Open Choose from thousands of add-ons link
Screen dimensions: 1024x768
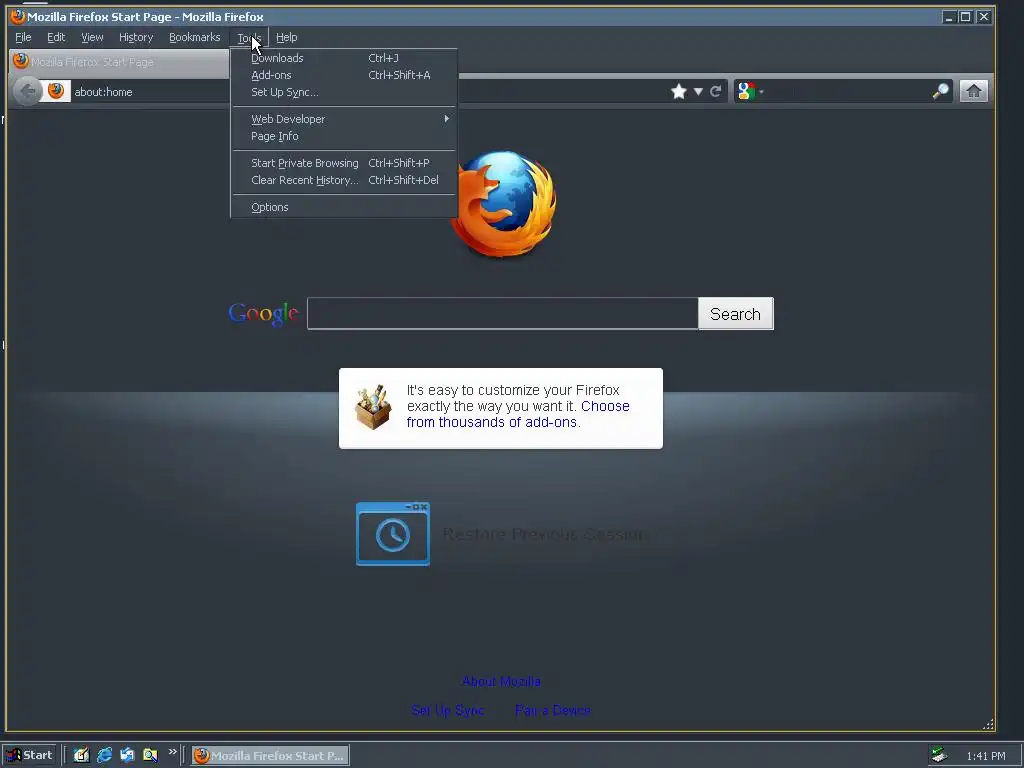pyautogui.click(x=518, y=414)
